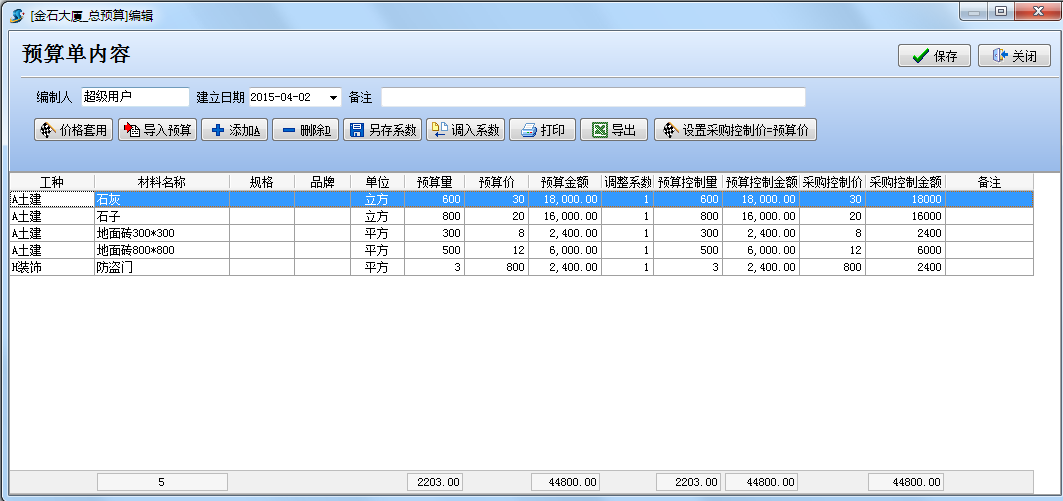Click the 价格套用 toolbar button
This screenshot has height=501, width=1063.
73,130
